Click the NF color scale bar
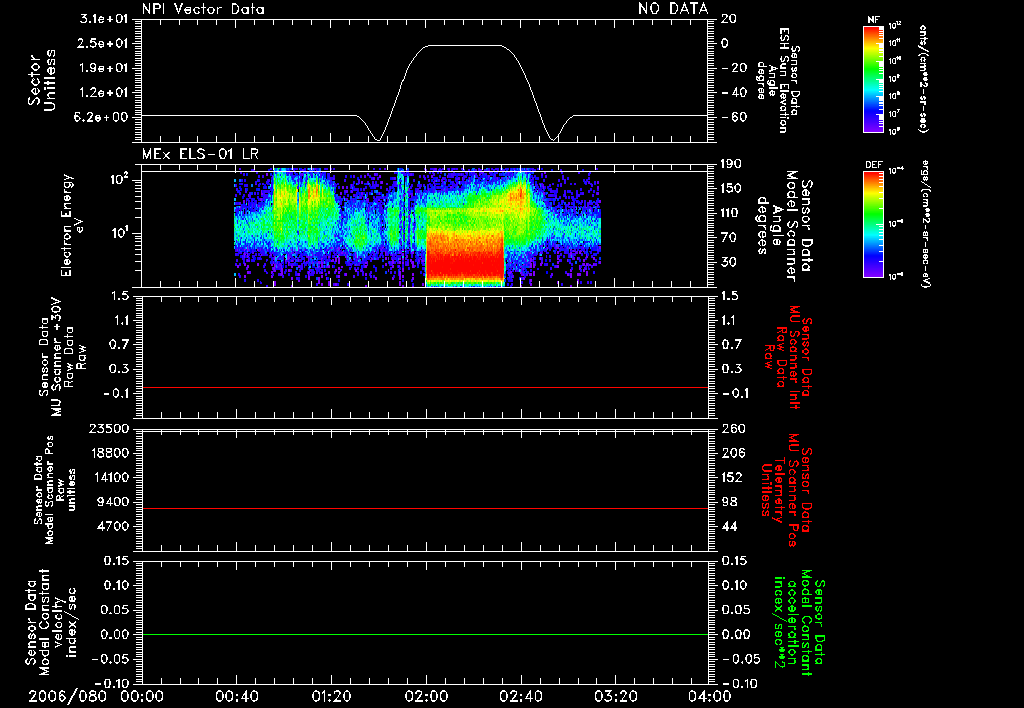The height and width of the screenshot is (708, 1024). 874,78
